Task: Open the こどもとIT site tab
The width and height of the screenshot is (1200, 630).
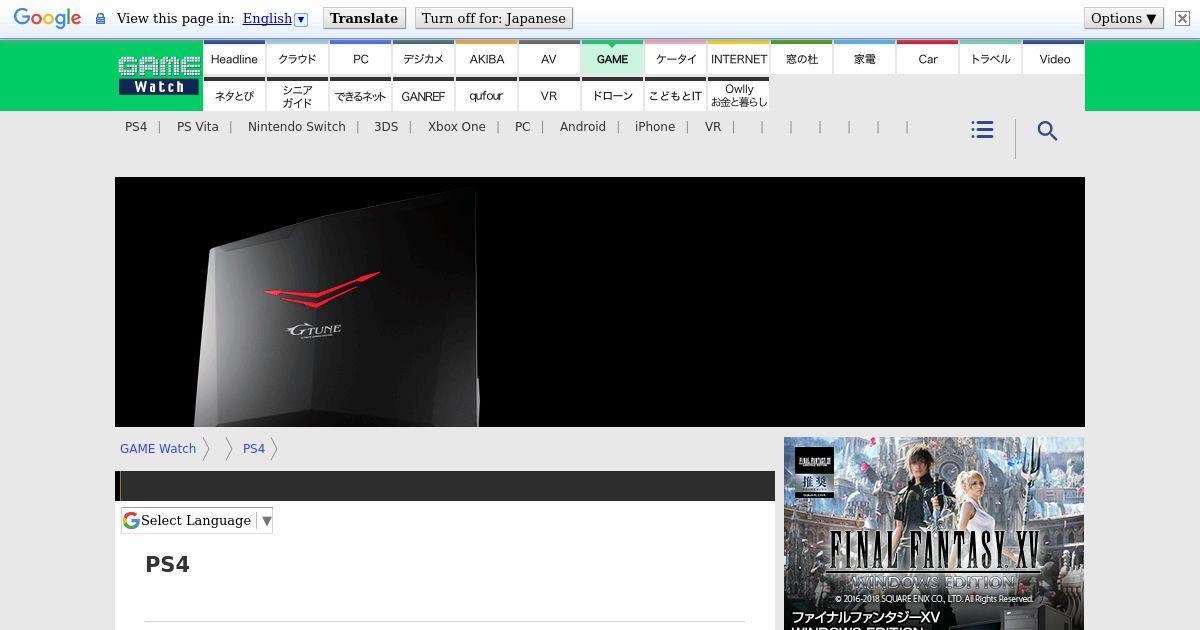Action: (x=675, y=94)
